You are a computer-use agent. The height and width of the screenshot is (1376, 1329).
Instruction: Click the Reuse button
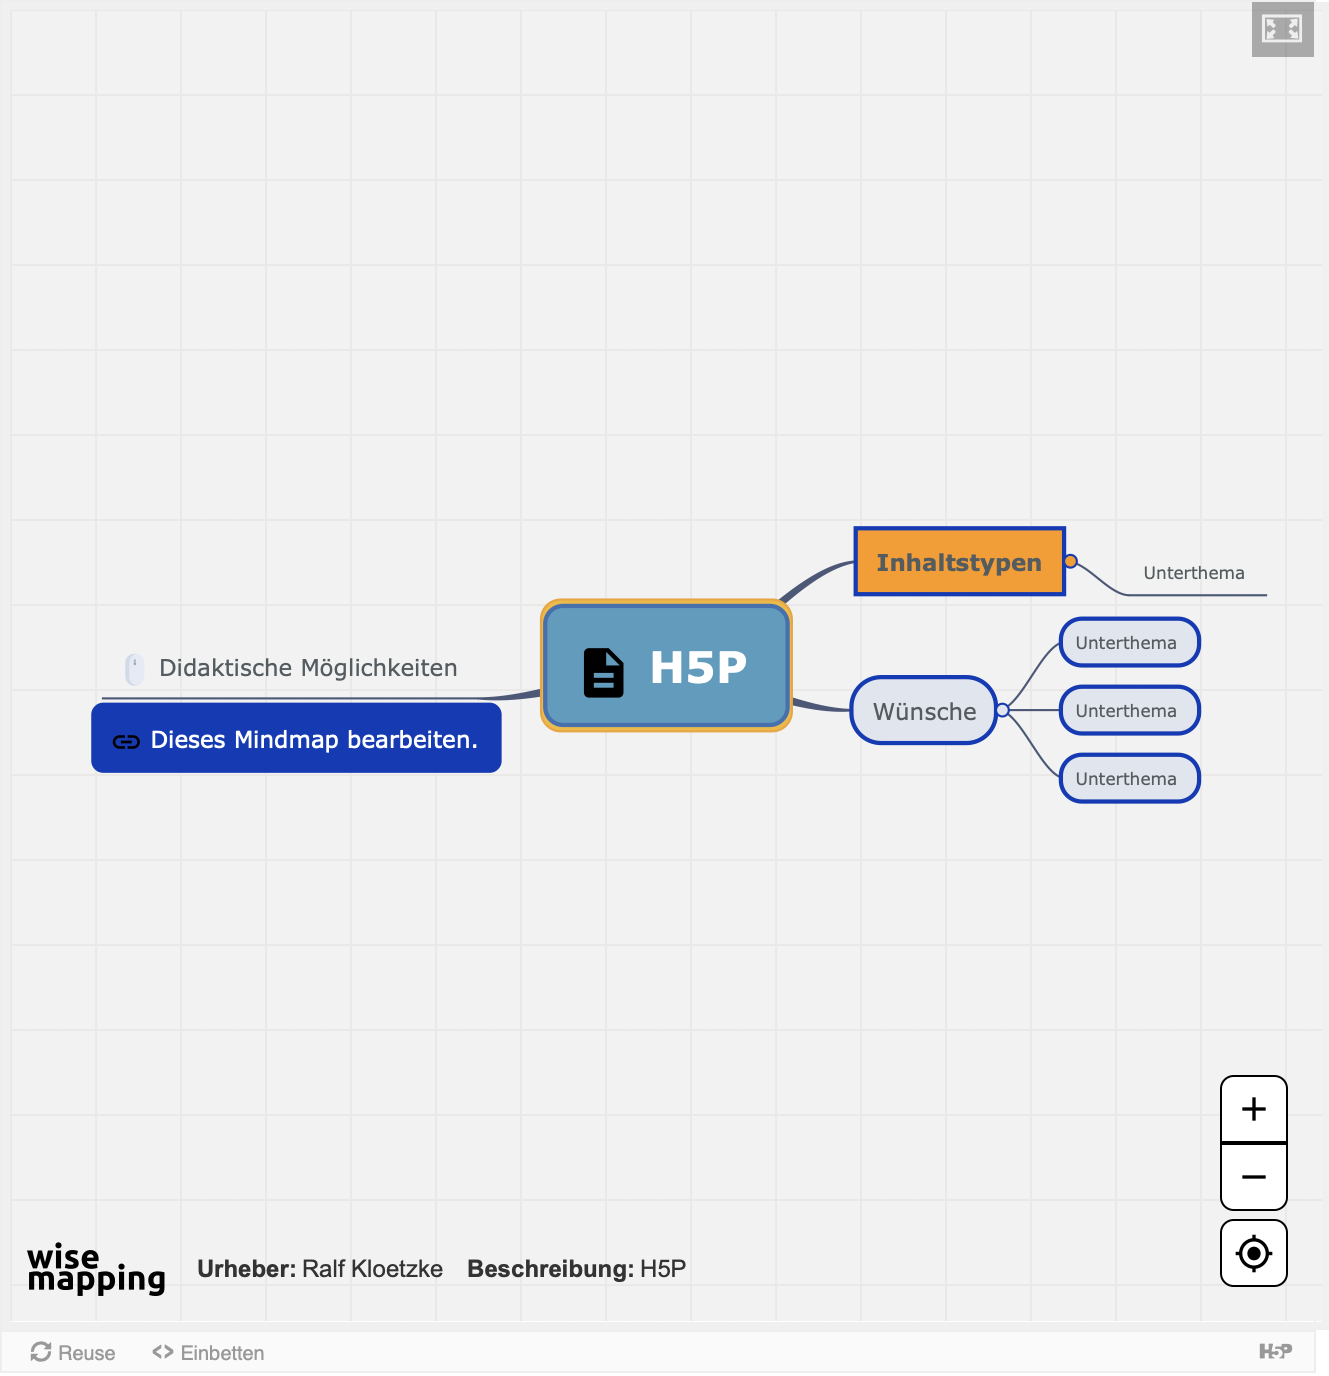(x=73, y=1353)
